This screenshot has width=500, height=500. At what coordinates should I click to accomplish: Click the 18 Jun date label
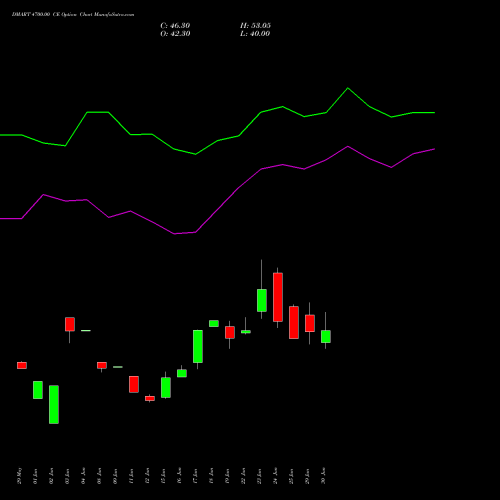(211, 476)
